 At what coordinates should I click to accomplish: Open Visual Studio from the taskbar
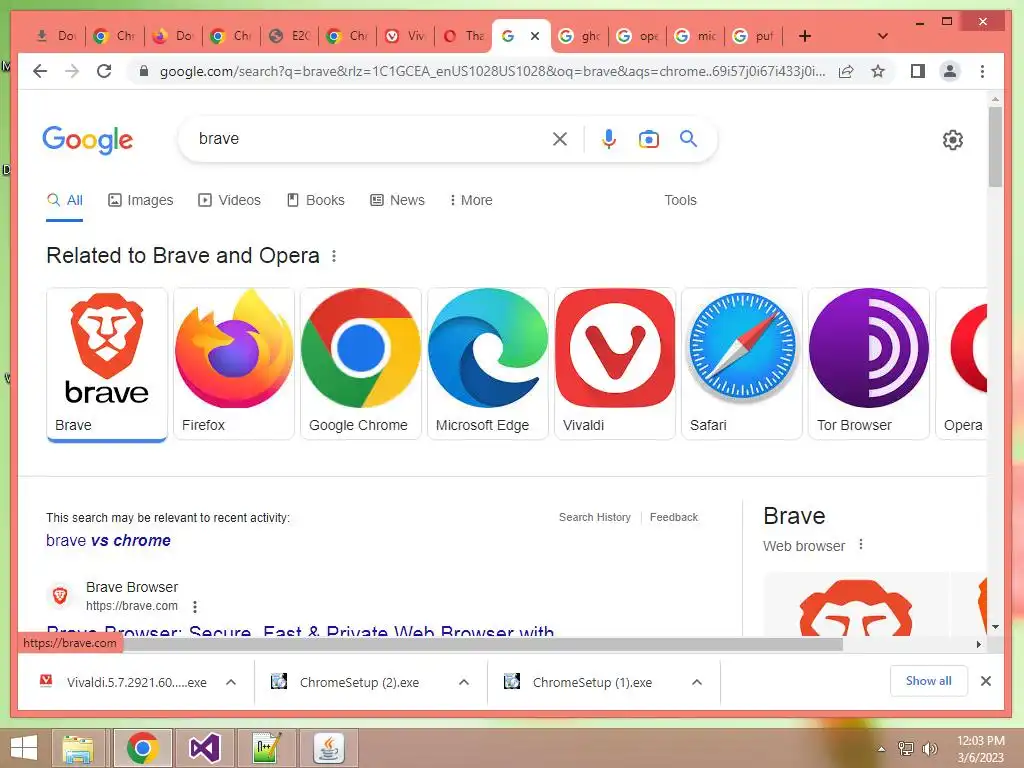(x=204, y=748)
